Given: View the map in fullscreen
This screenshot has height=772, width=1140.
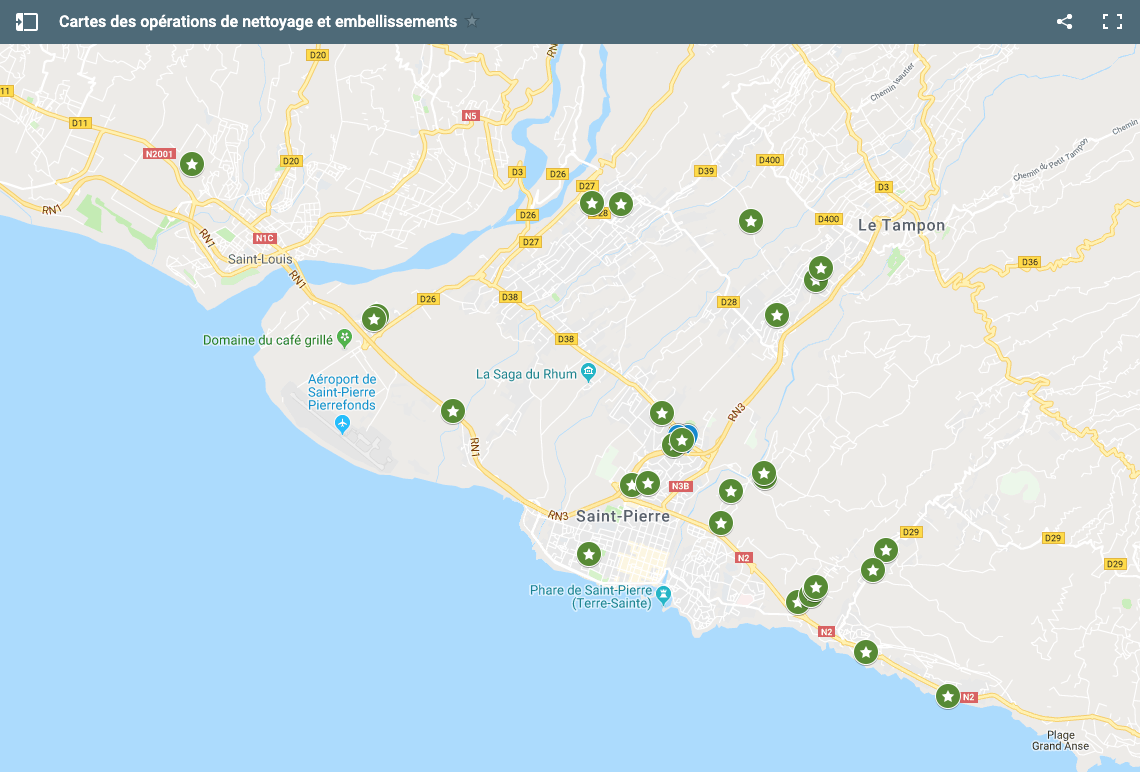Looking at the screenshot, I should 1112,22.
